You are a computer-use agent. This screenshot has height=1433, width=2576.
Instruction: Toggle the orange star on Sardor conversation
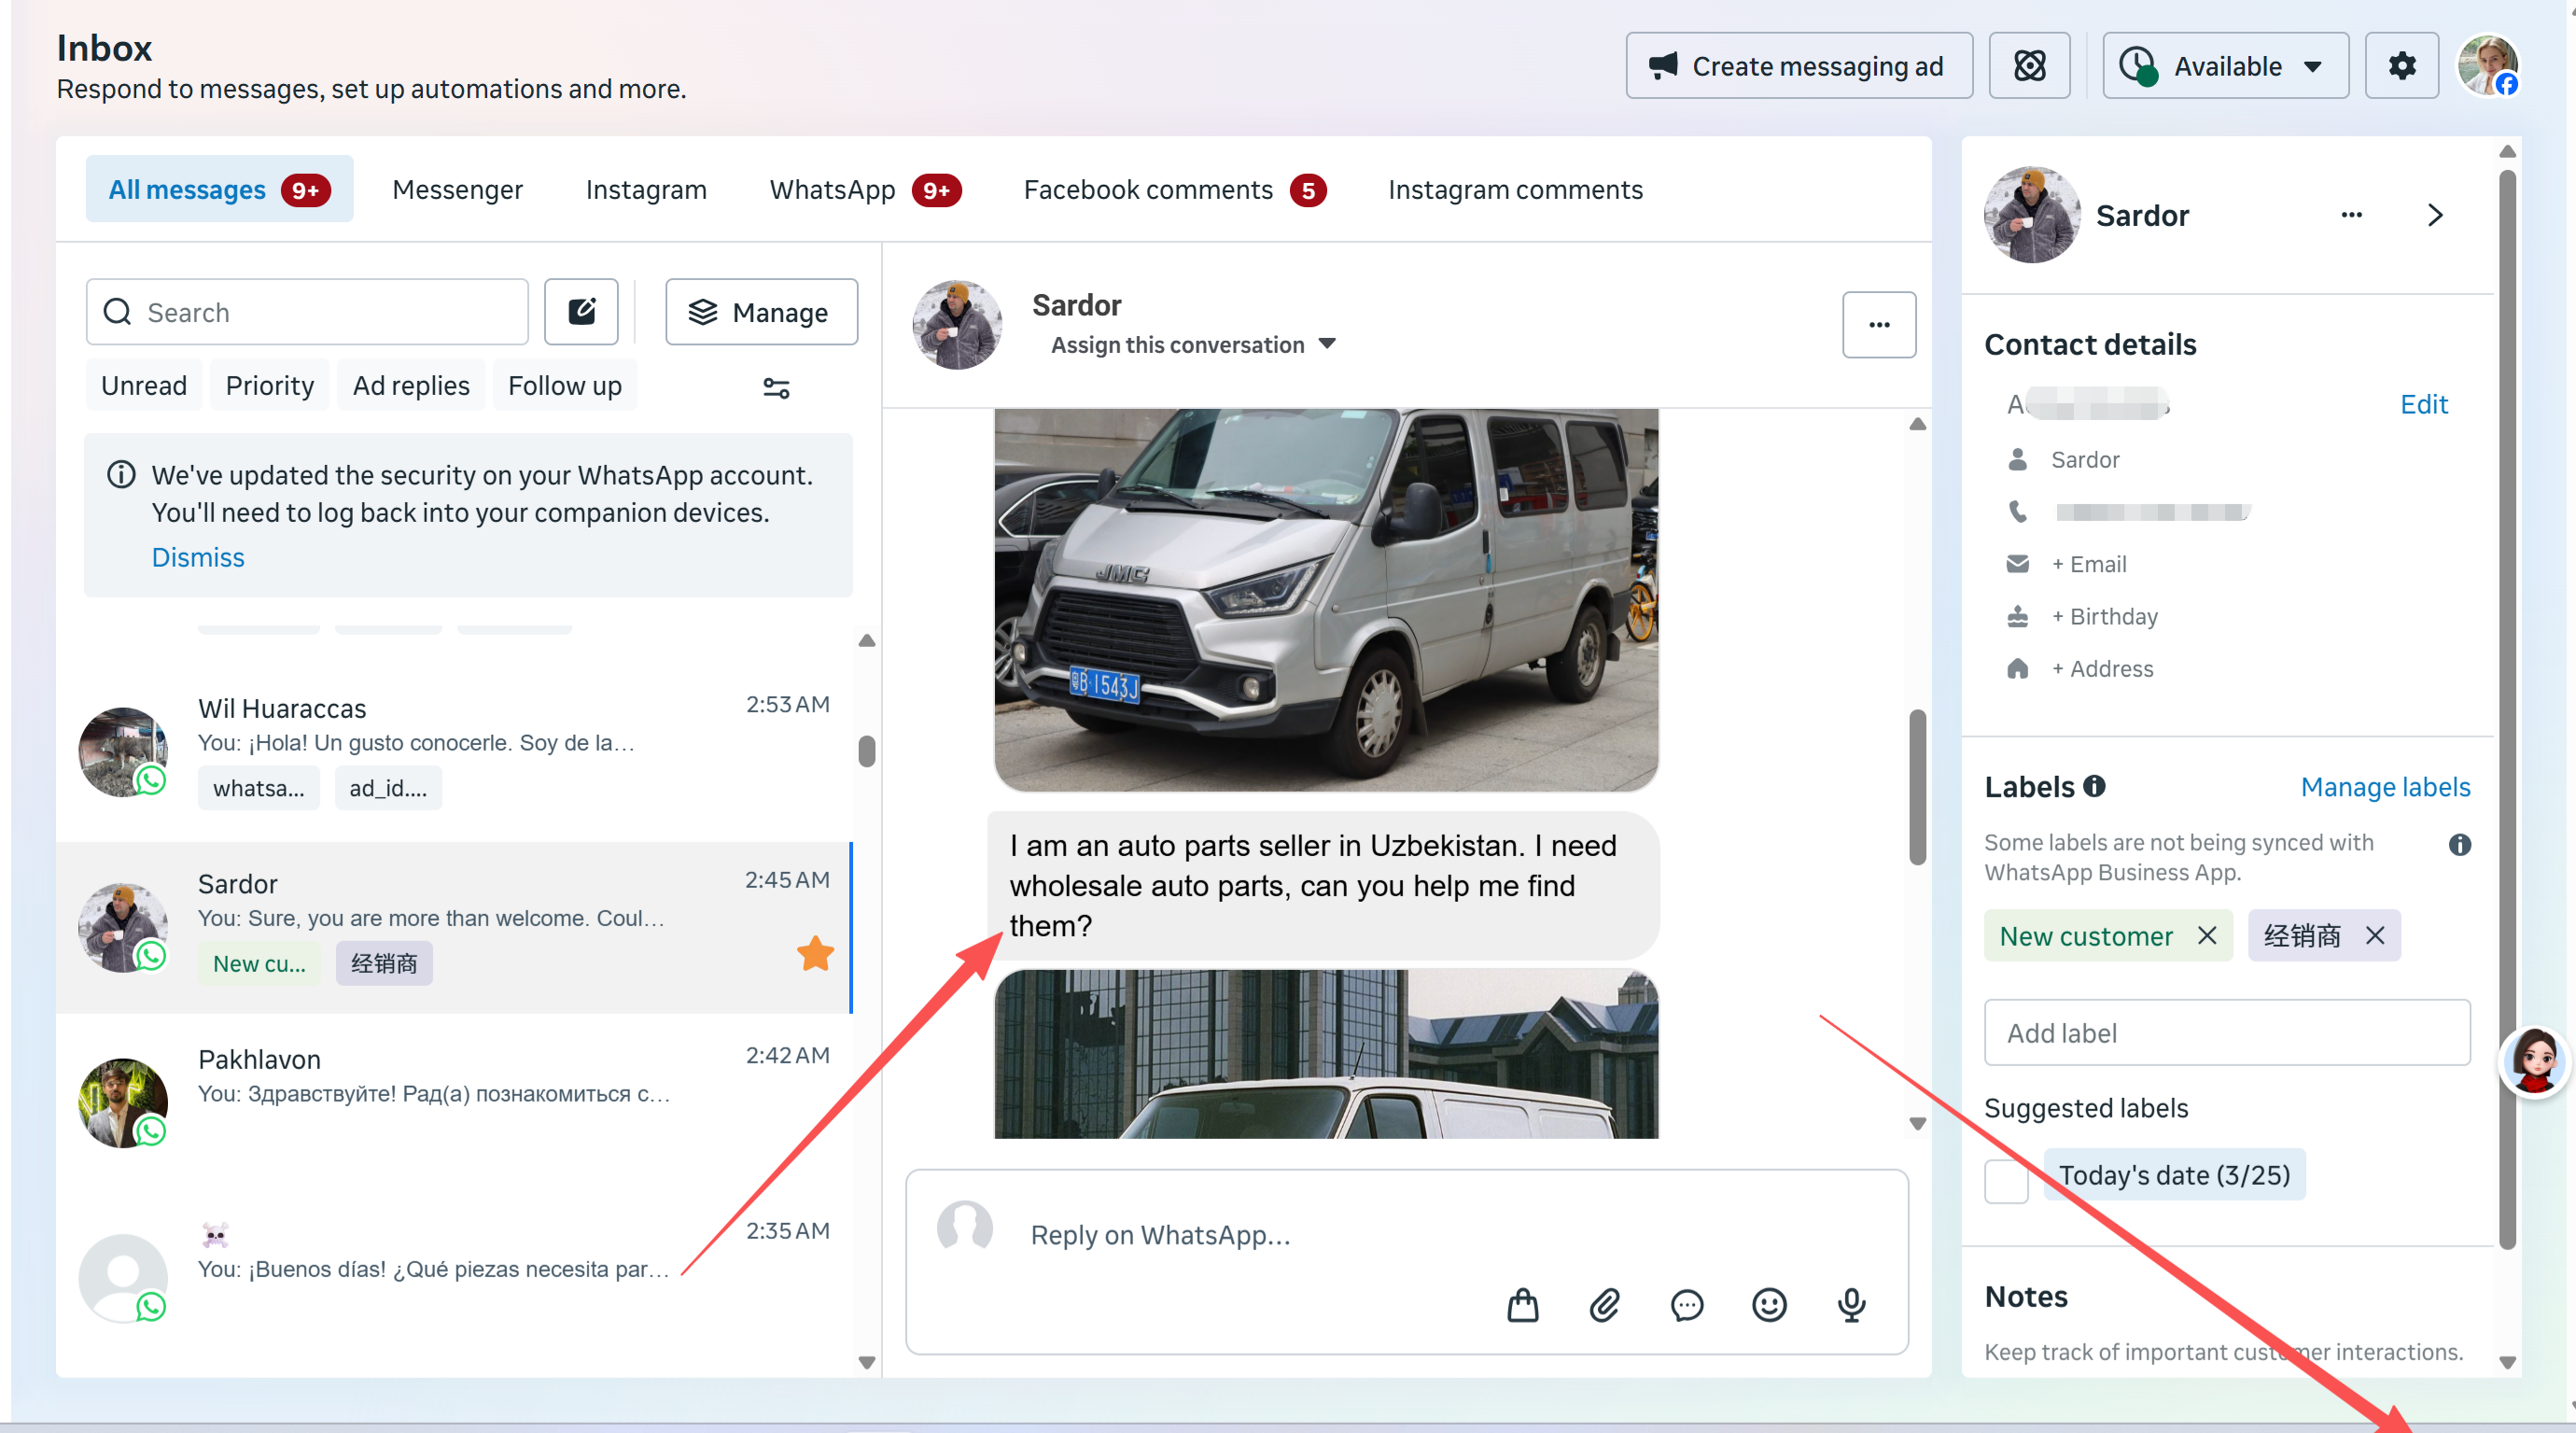click(x=815, y=953)
